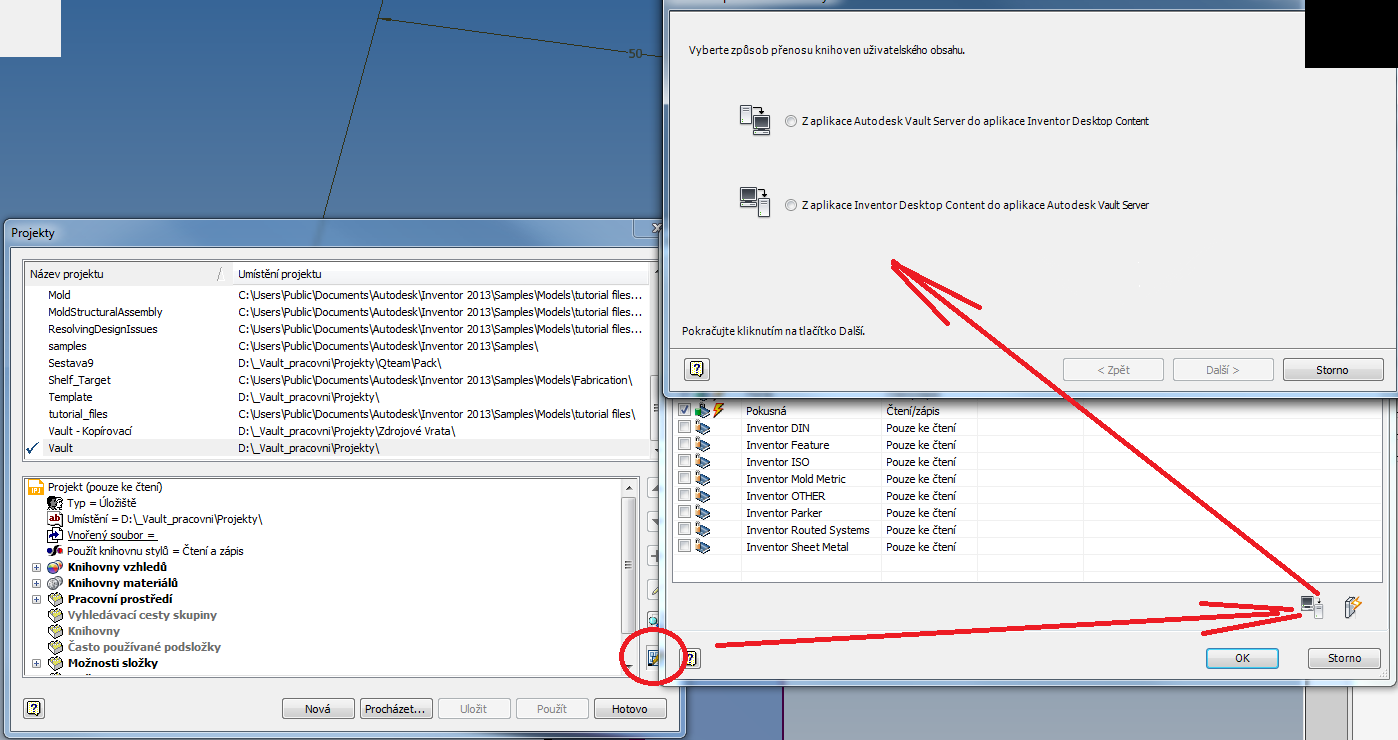Select the Sestava9 project row
Screen dimensions: 1398x740
click(70, 363)
